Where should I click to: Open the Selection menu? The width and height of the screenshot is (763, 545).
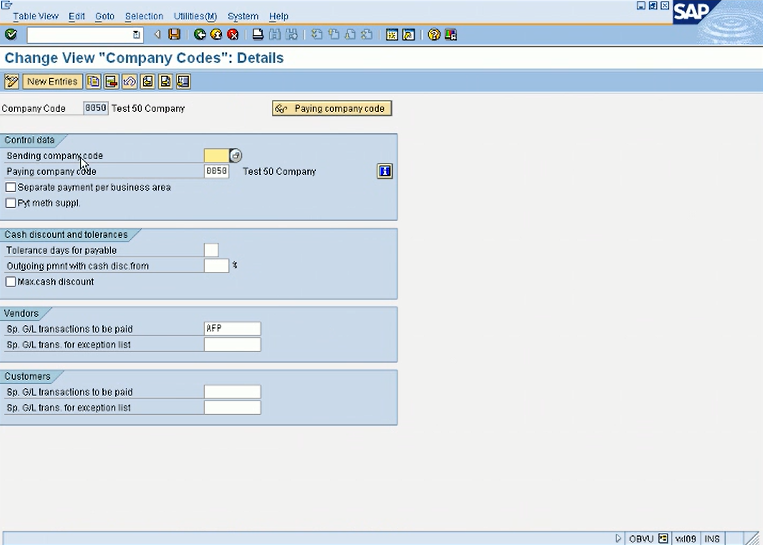click(144, 16)
